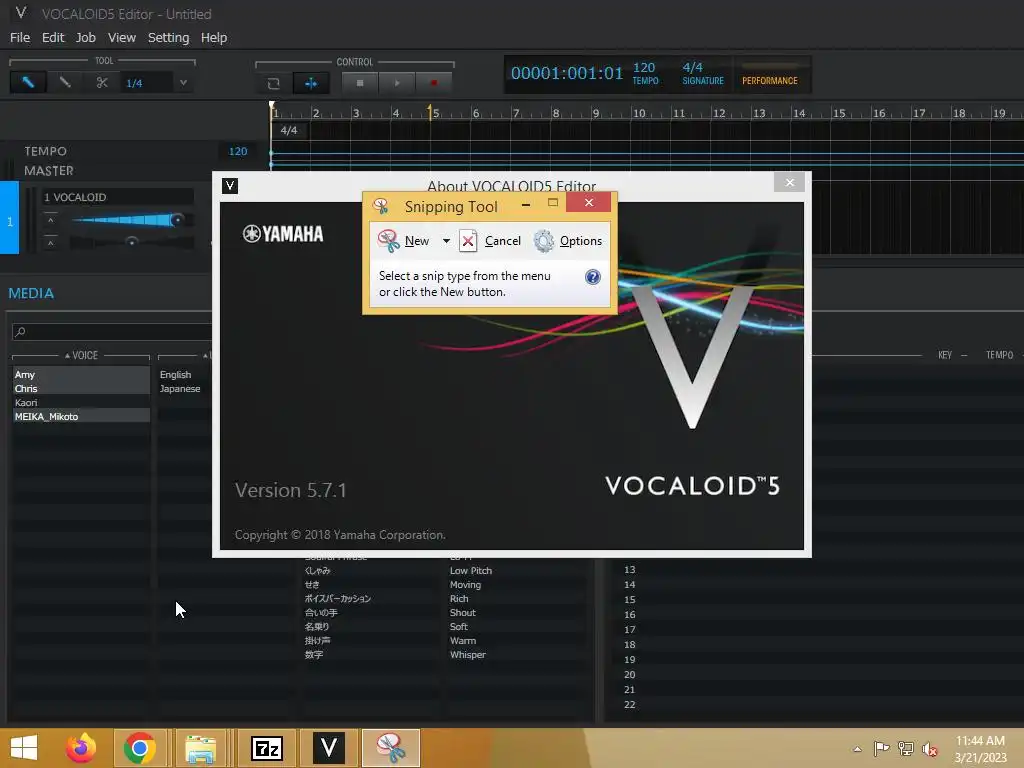Screen dimensions: 1024x768
Task: Select the scissors split tool
Action: 101,82
